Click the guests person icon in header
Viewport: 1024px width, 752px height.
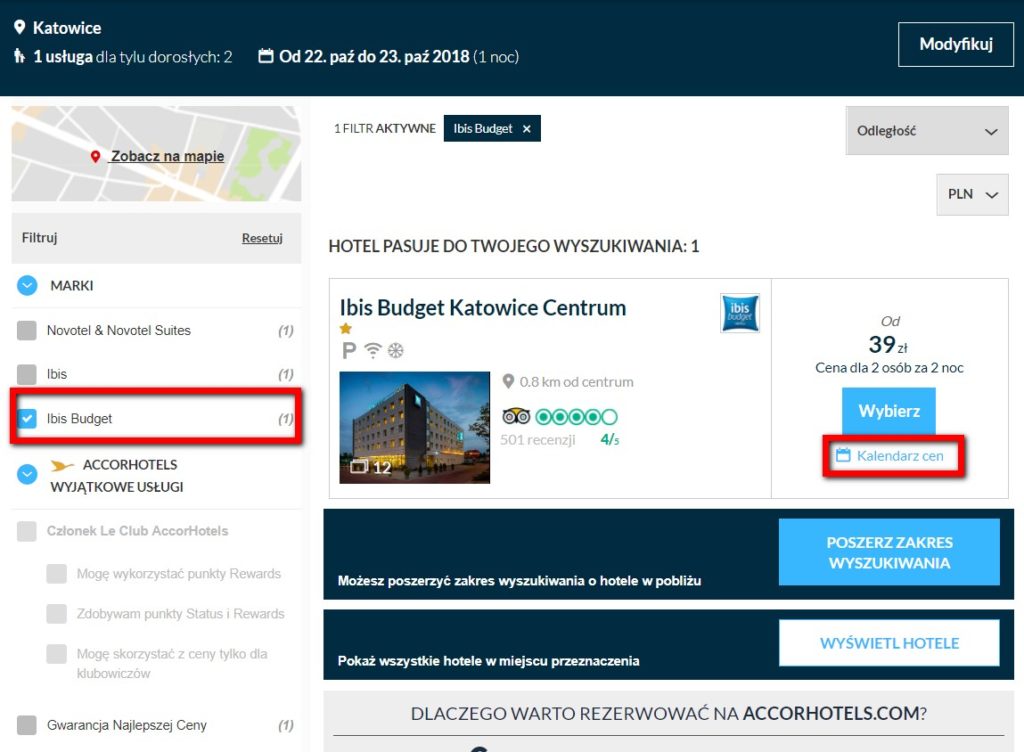pos(20,56)
